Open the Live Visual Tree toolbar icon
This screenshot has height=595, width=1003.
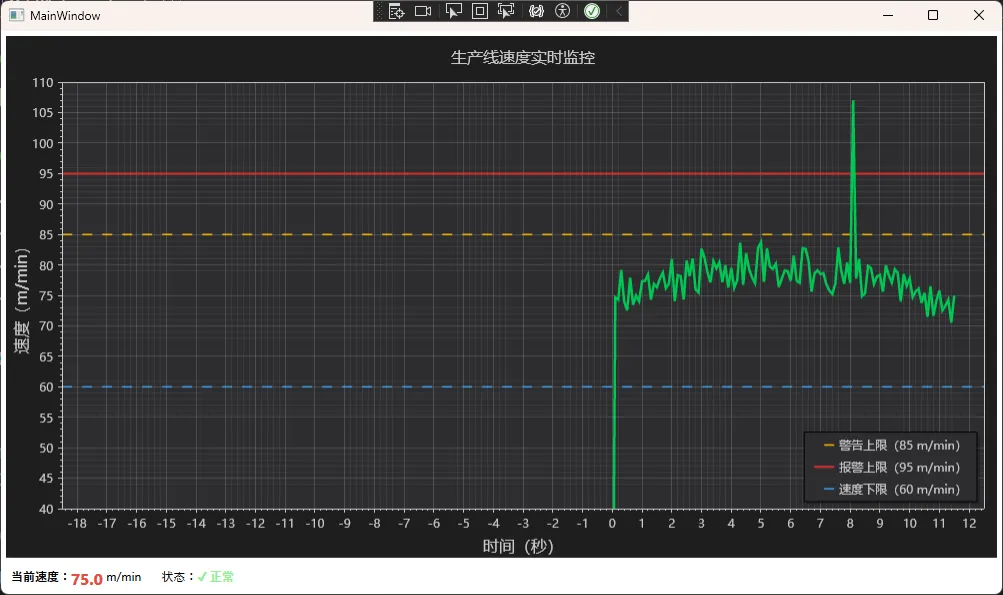pos(396,11)
